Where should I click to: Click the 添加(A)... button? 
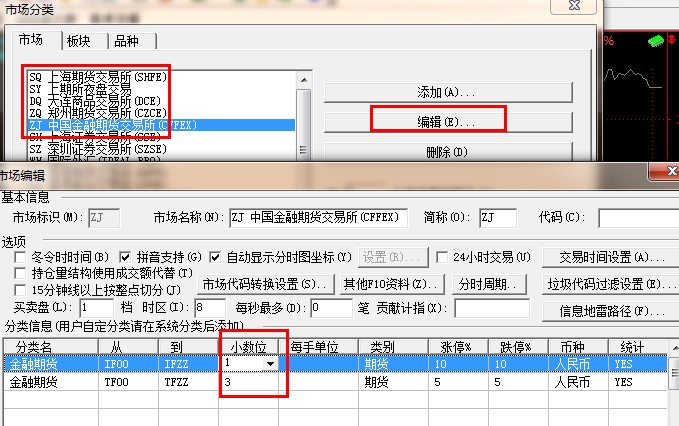click(x=448, y=92)
